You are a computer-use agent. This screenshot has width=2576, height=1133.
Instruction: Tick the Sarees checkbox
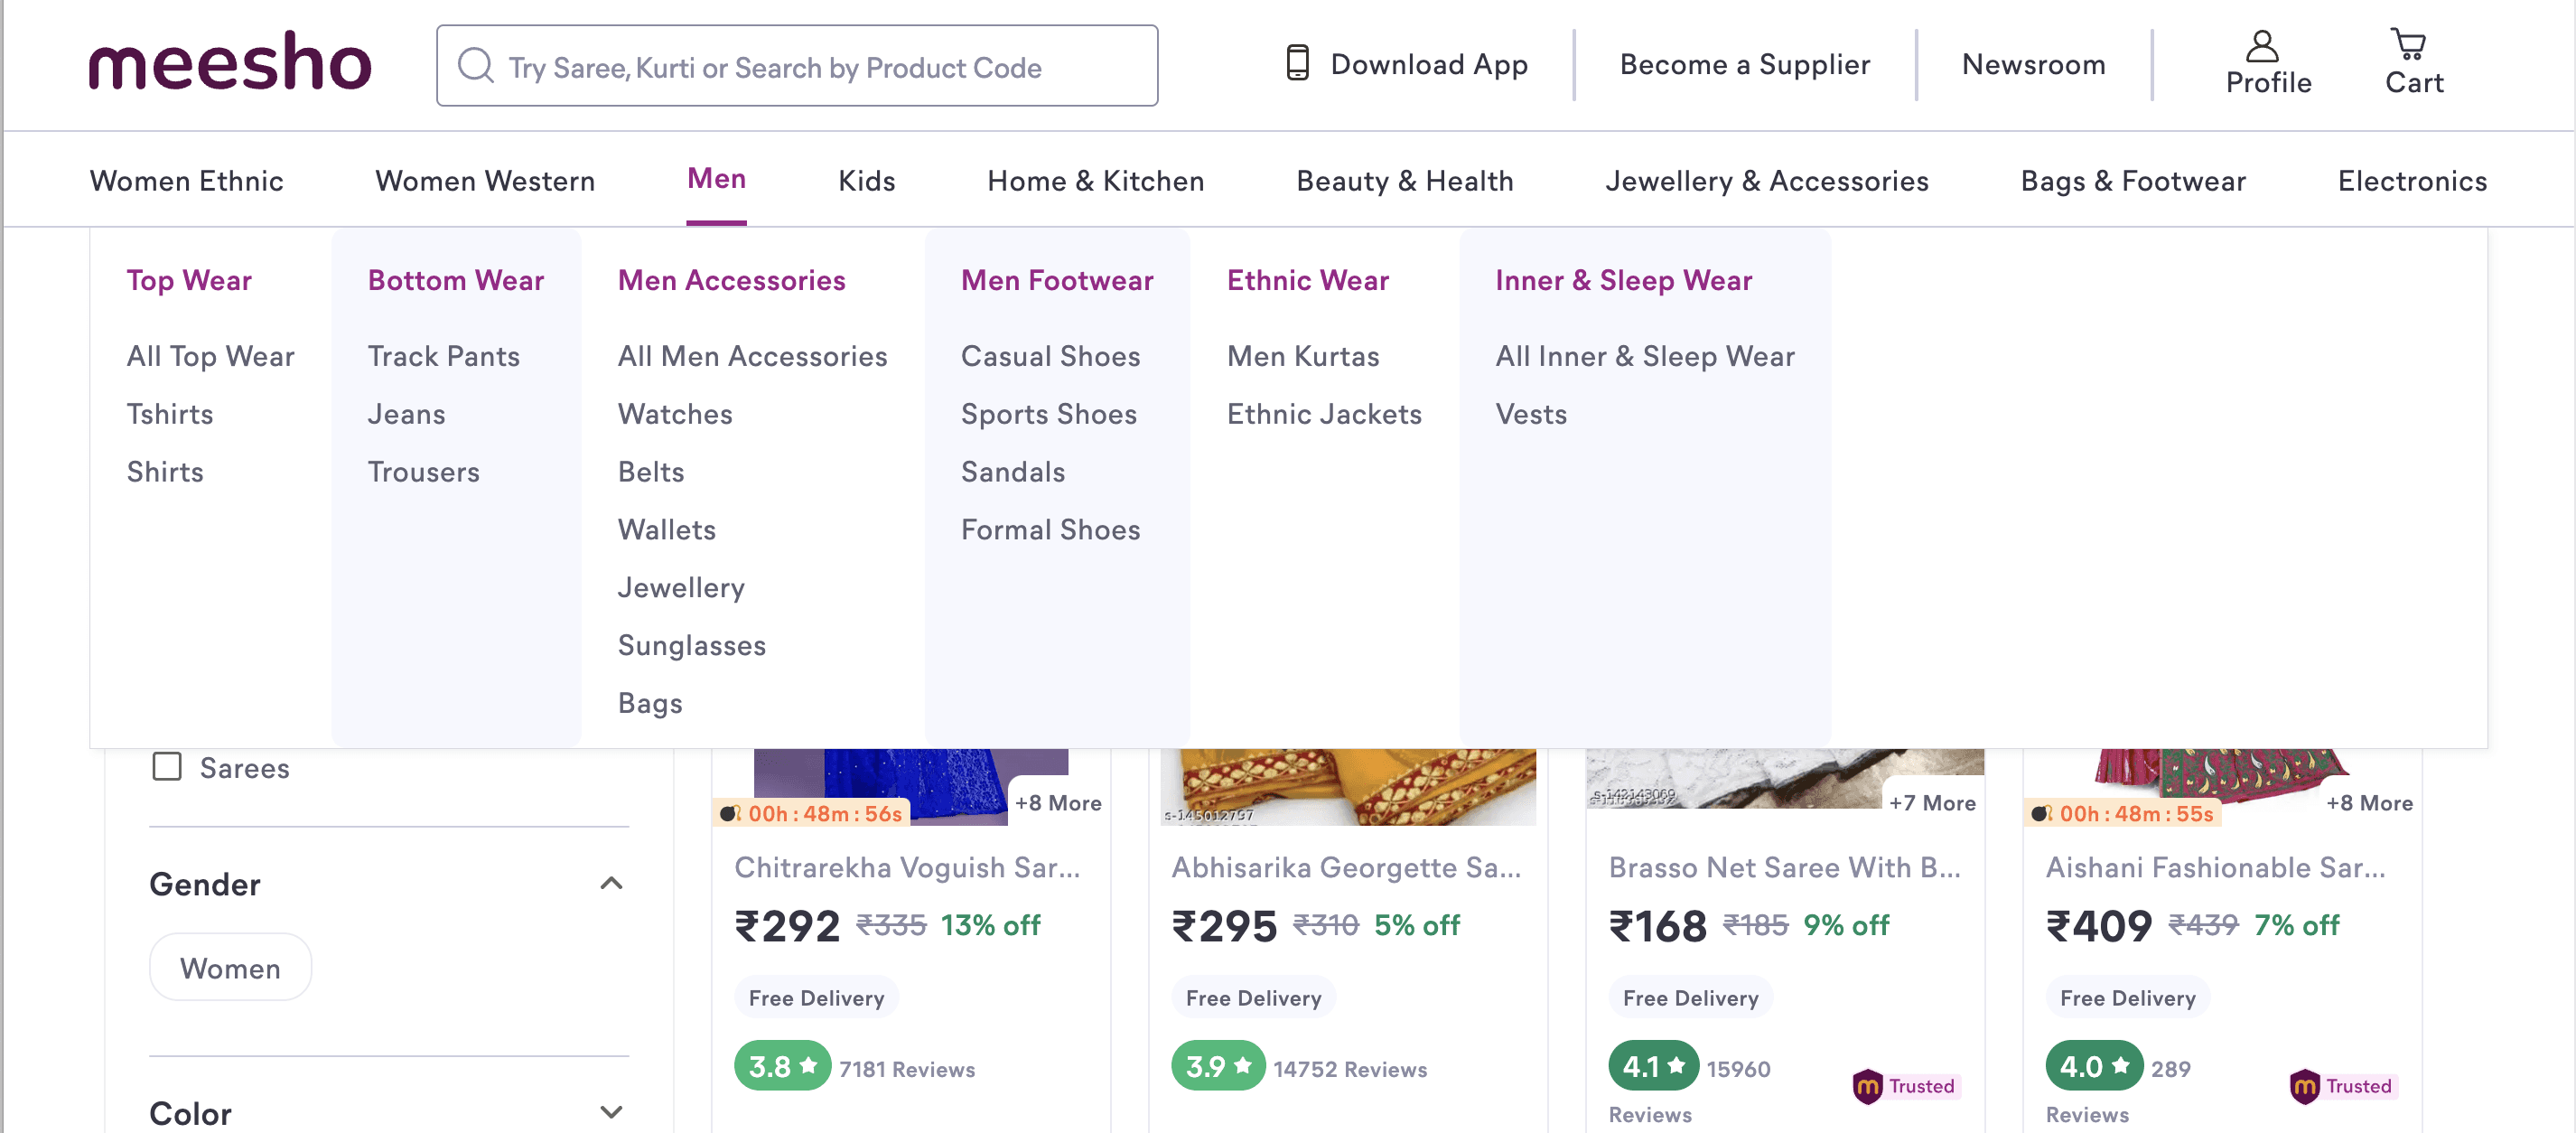click(167, 767)
